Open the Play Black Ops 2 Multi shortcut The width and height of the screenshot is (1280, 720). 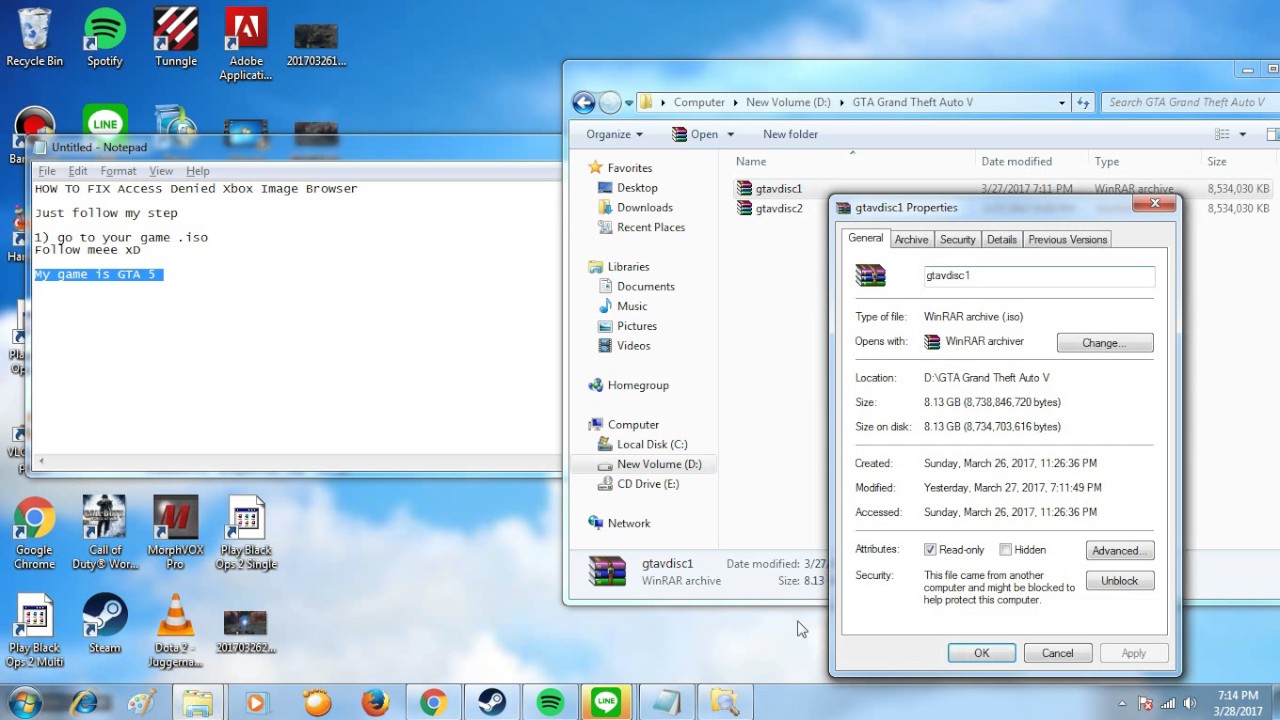pos(34,631)
